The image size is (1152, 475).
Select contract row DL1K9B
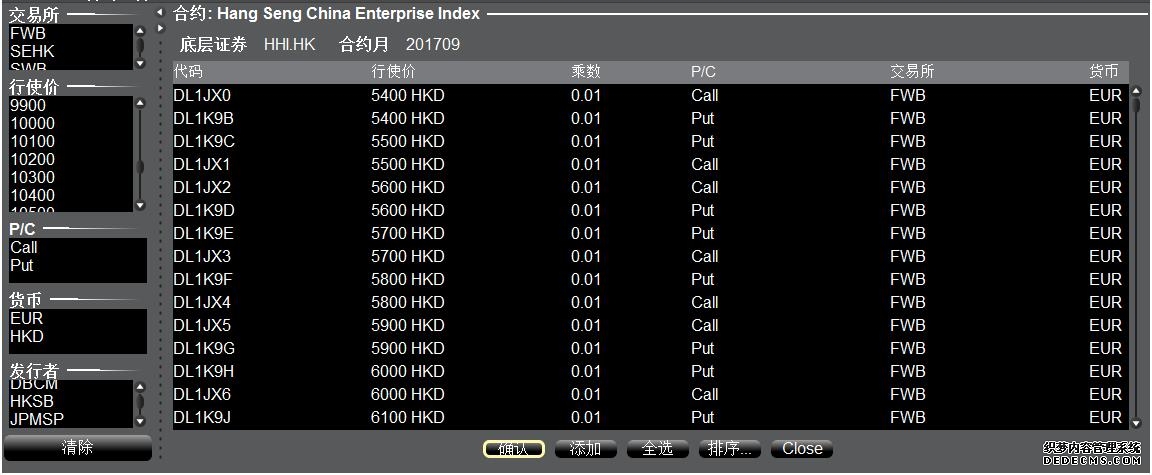coord(650,118)
